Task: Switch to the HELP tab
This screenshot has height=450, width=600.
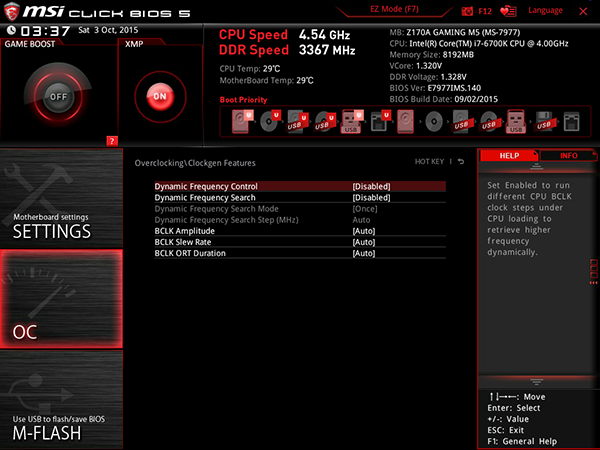Action: coord(509,155)
